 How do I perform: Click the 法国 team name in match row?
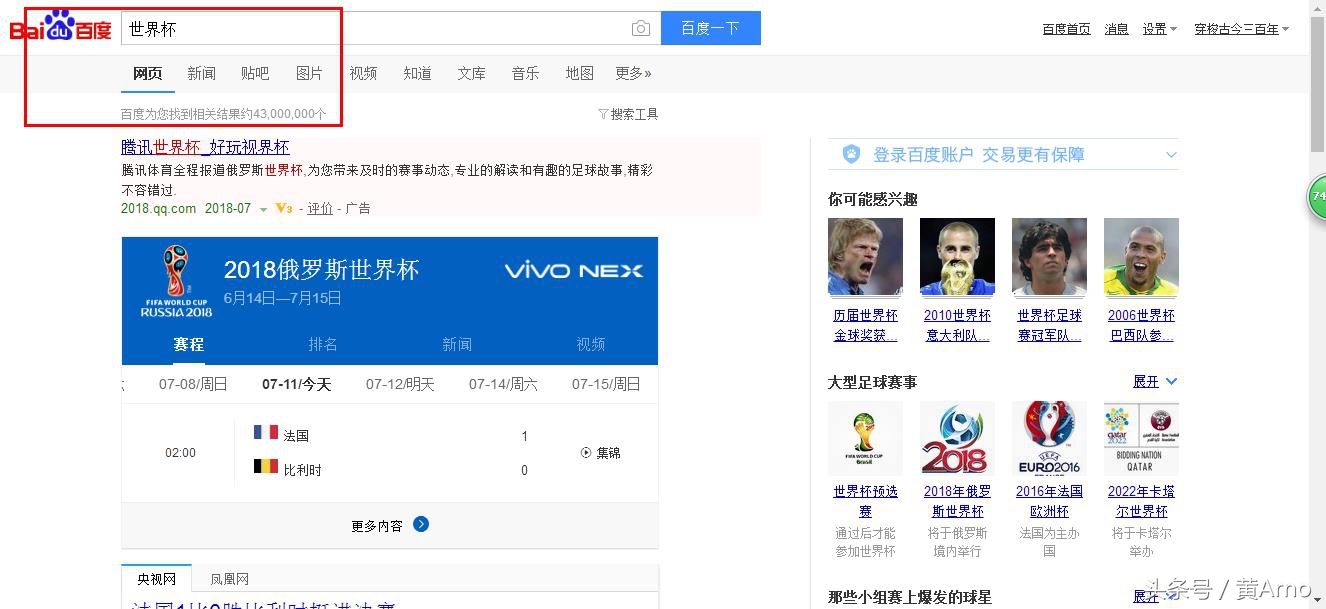pyautogui.click(x=296, y=436)
